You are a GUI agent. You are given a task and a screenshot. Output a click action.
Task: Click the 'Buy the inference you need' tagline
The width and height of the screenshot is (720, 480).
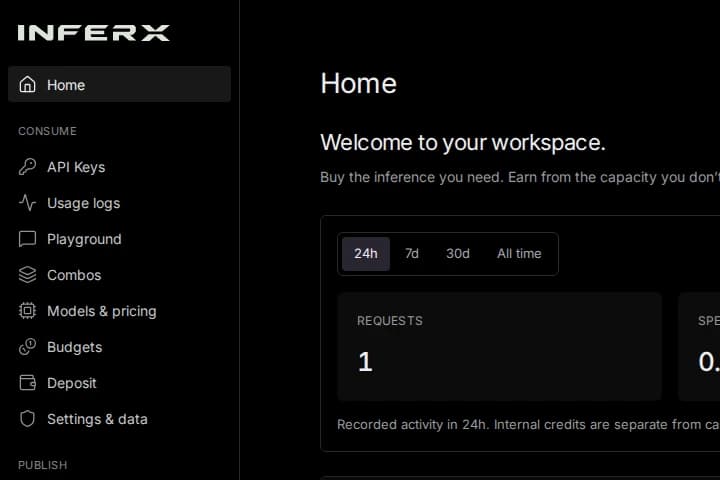pyautogui.click(x=520, y=177)
